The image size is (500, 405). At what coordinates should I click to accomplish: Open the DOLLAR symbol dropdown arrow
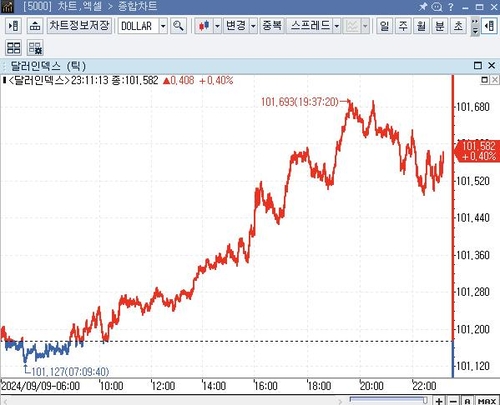(163, 26)
